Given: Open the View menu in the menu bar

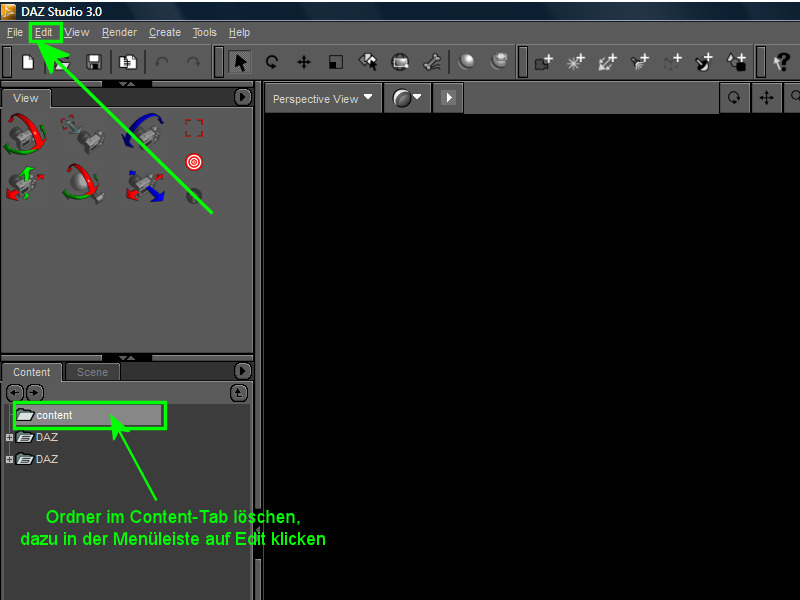Looking at the screenshot, I should click(x=77, y=33).
